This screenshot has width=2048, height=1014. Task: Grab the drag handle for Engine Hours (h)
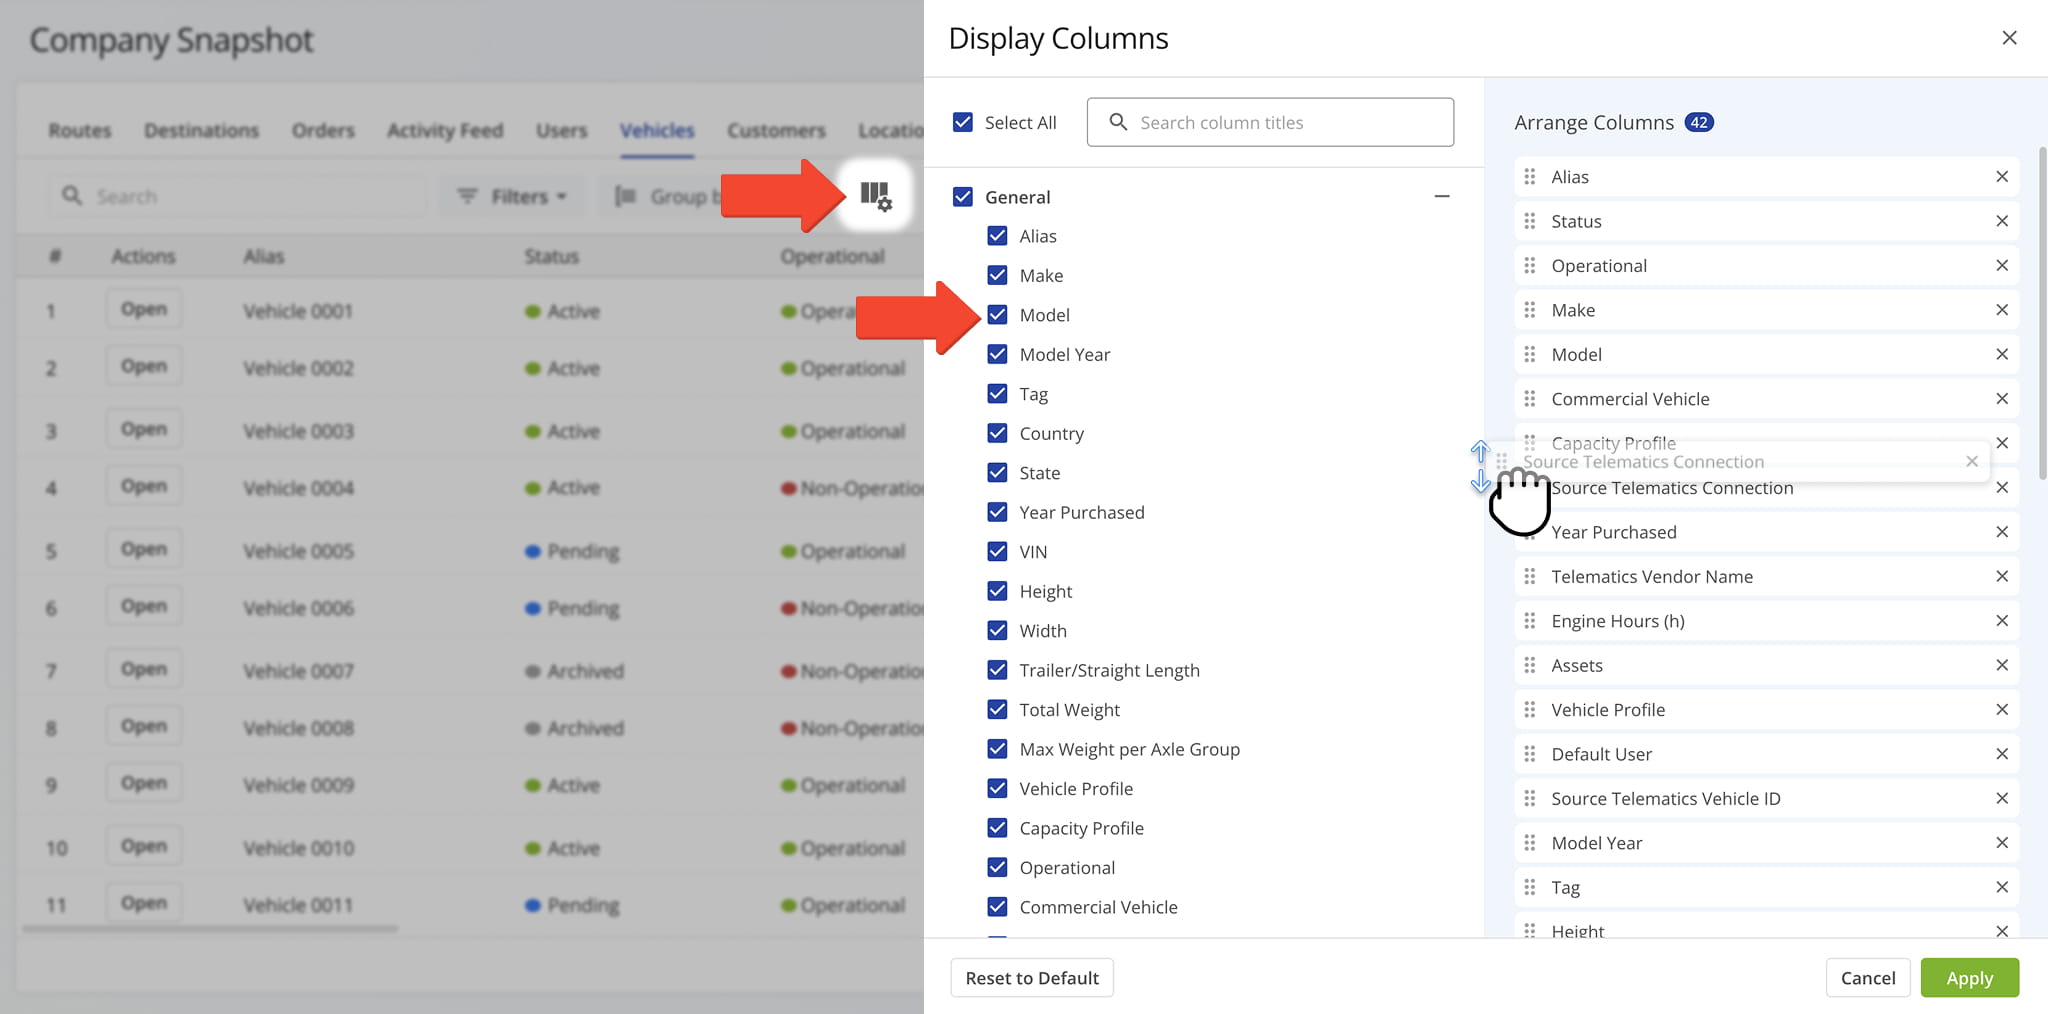point(1529,621)
